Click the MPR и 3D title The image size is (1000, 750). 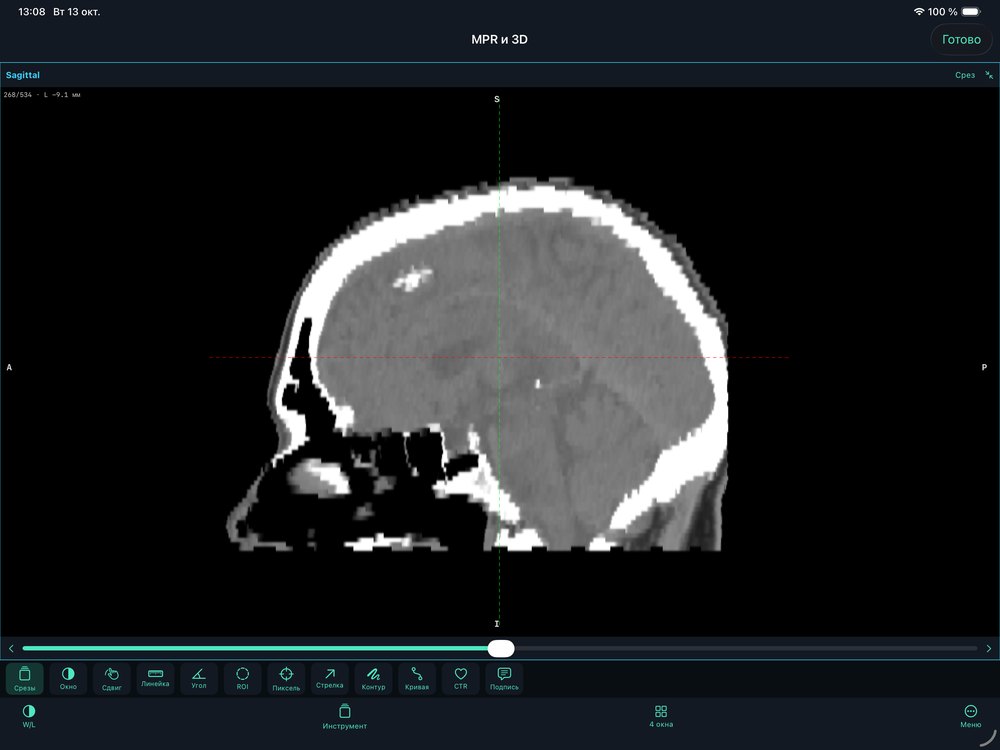(499, 40)
